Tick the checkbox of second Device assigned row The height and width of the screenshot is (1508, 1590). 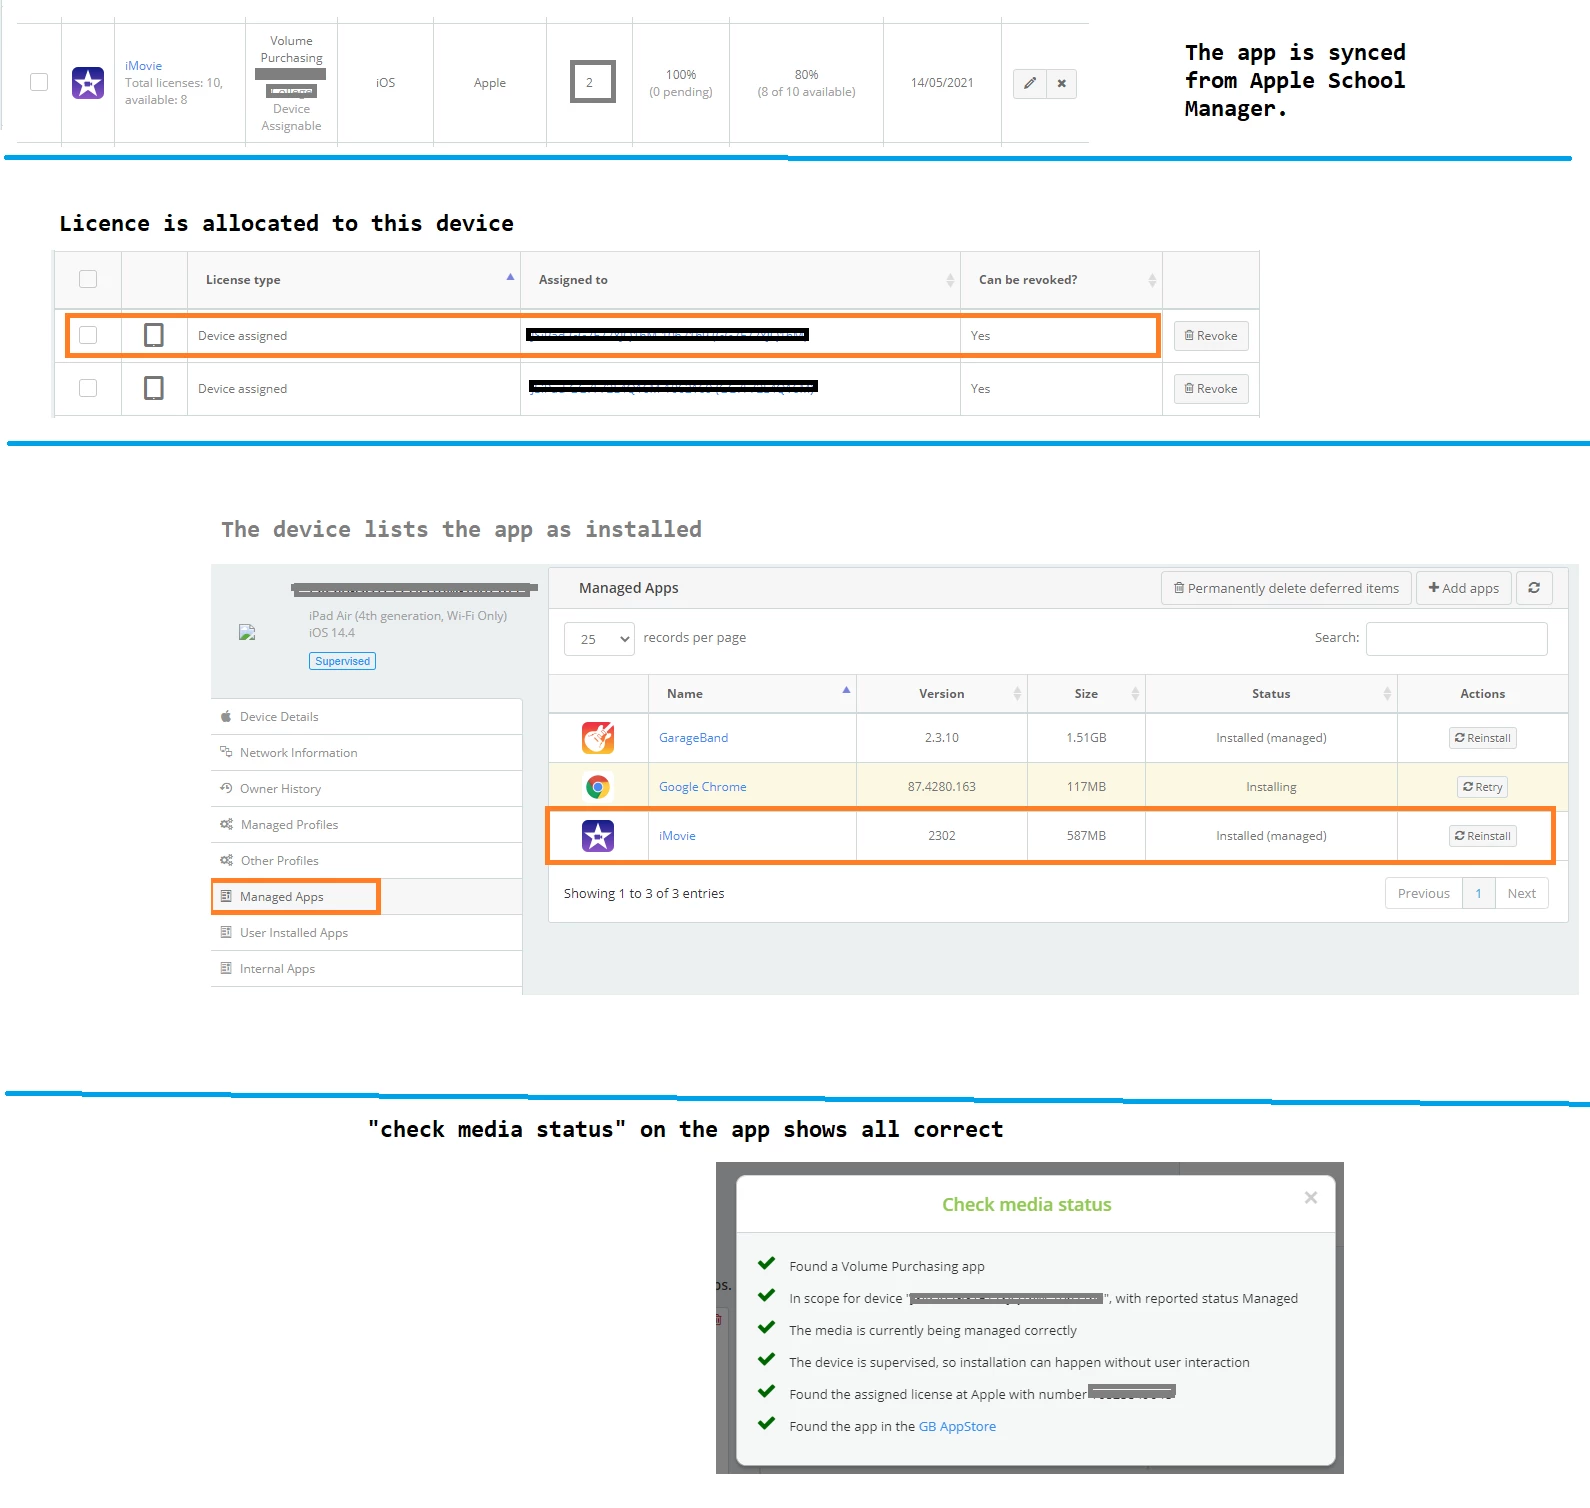88,388
